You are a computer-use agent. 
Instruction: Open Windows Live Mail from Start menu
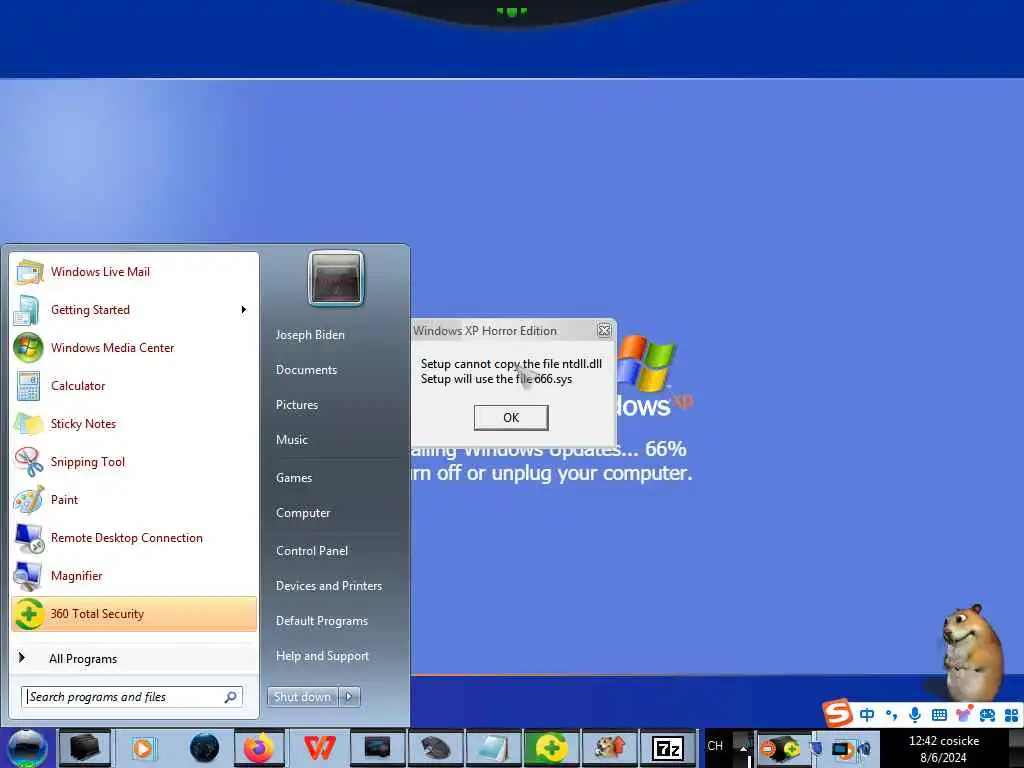pos(134,272)
